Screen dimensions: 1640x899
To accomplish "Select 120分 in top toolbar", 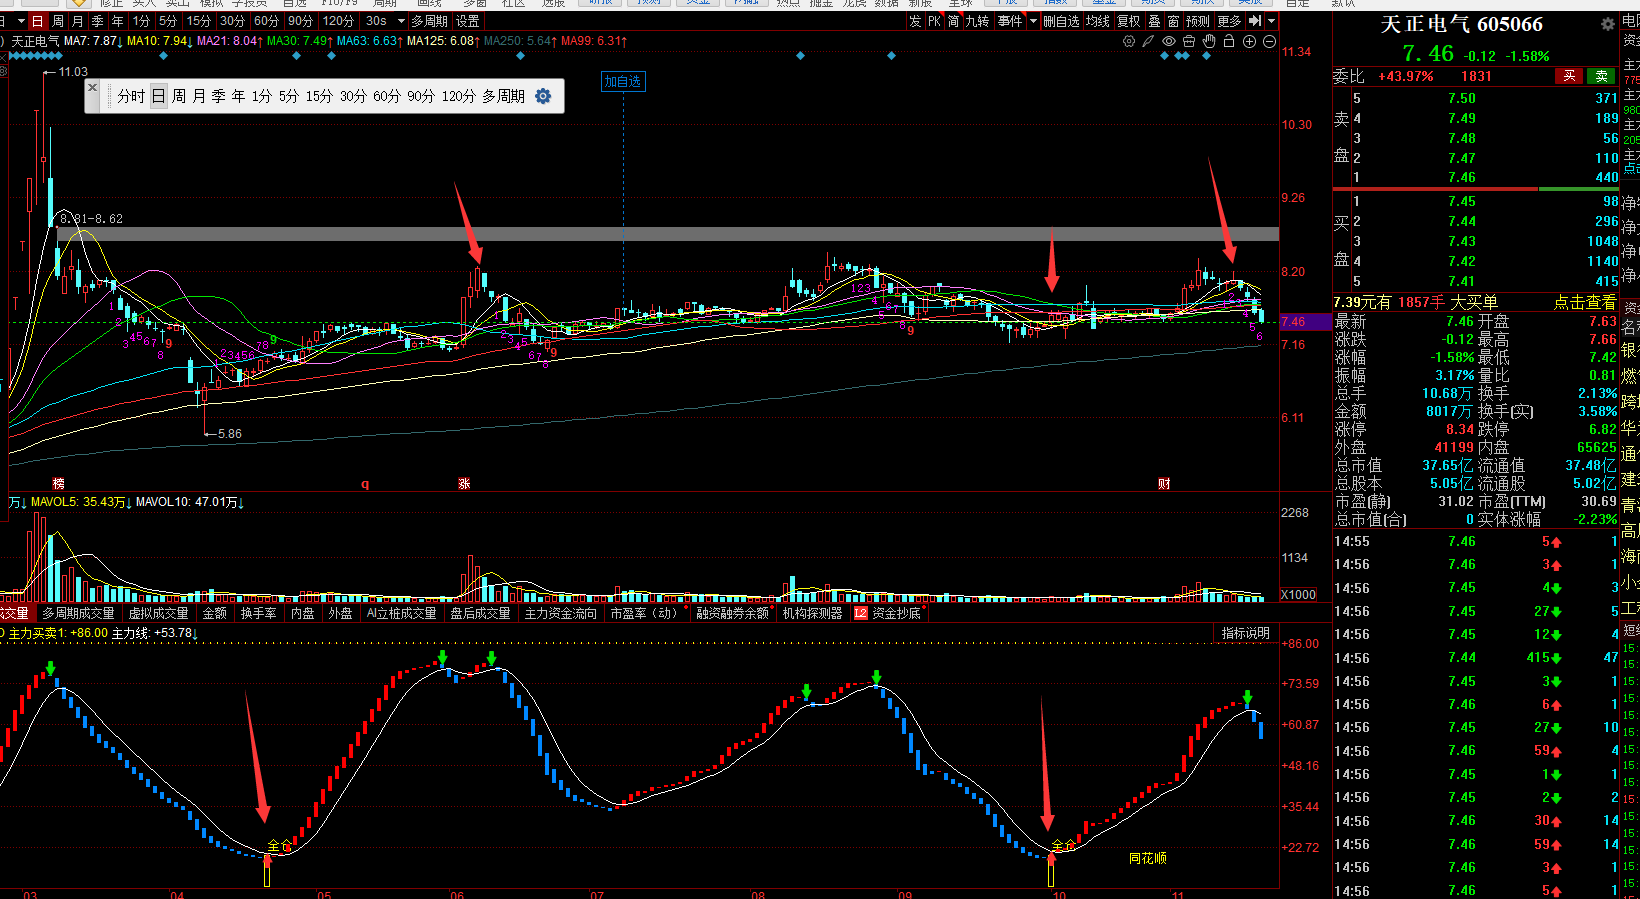I will point(338,21).
